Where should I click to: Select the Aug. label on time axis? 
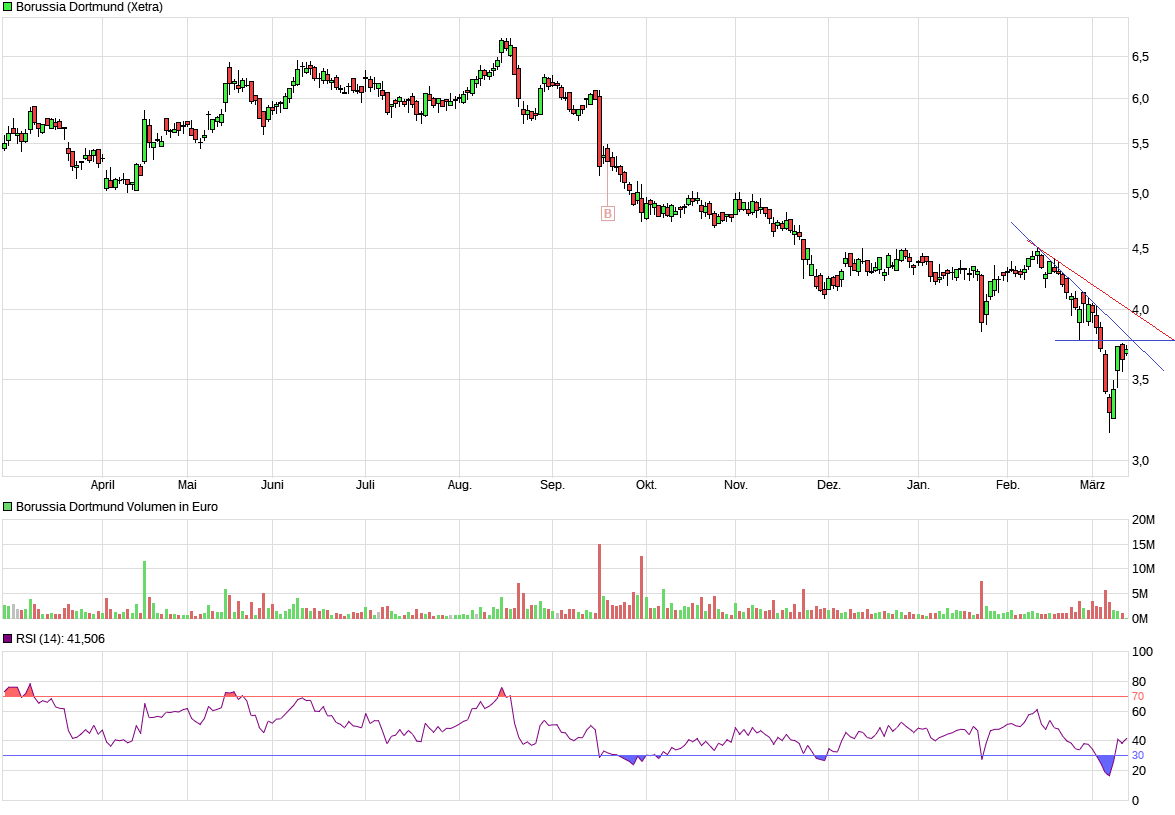pyautogui.click(x=459, y=485)
